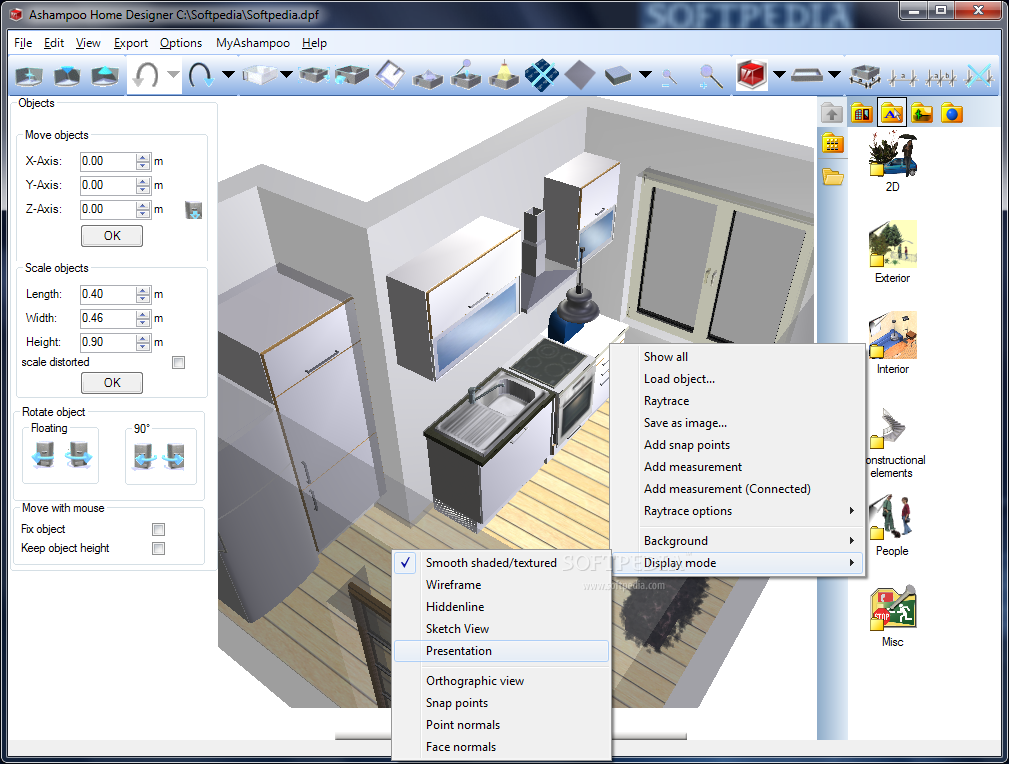
Task: Rotate object floating left icon
Action: click(43, 455)
